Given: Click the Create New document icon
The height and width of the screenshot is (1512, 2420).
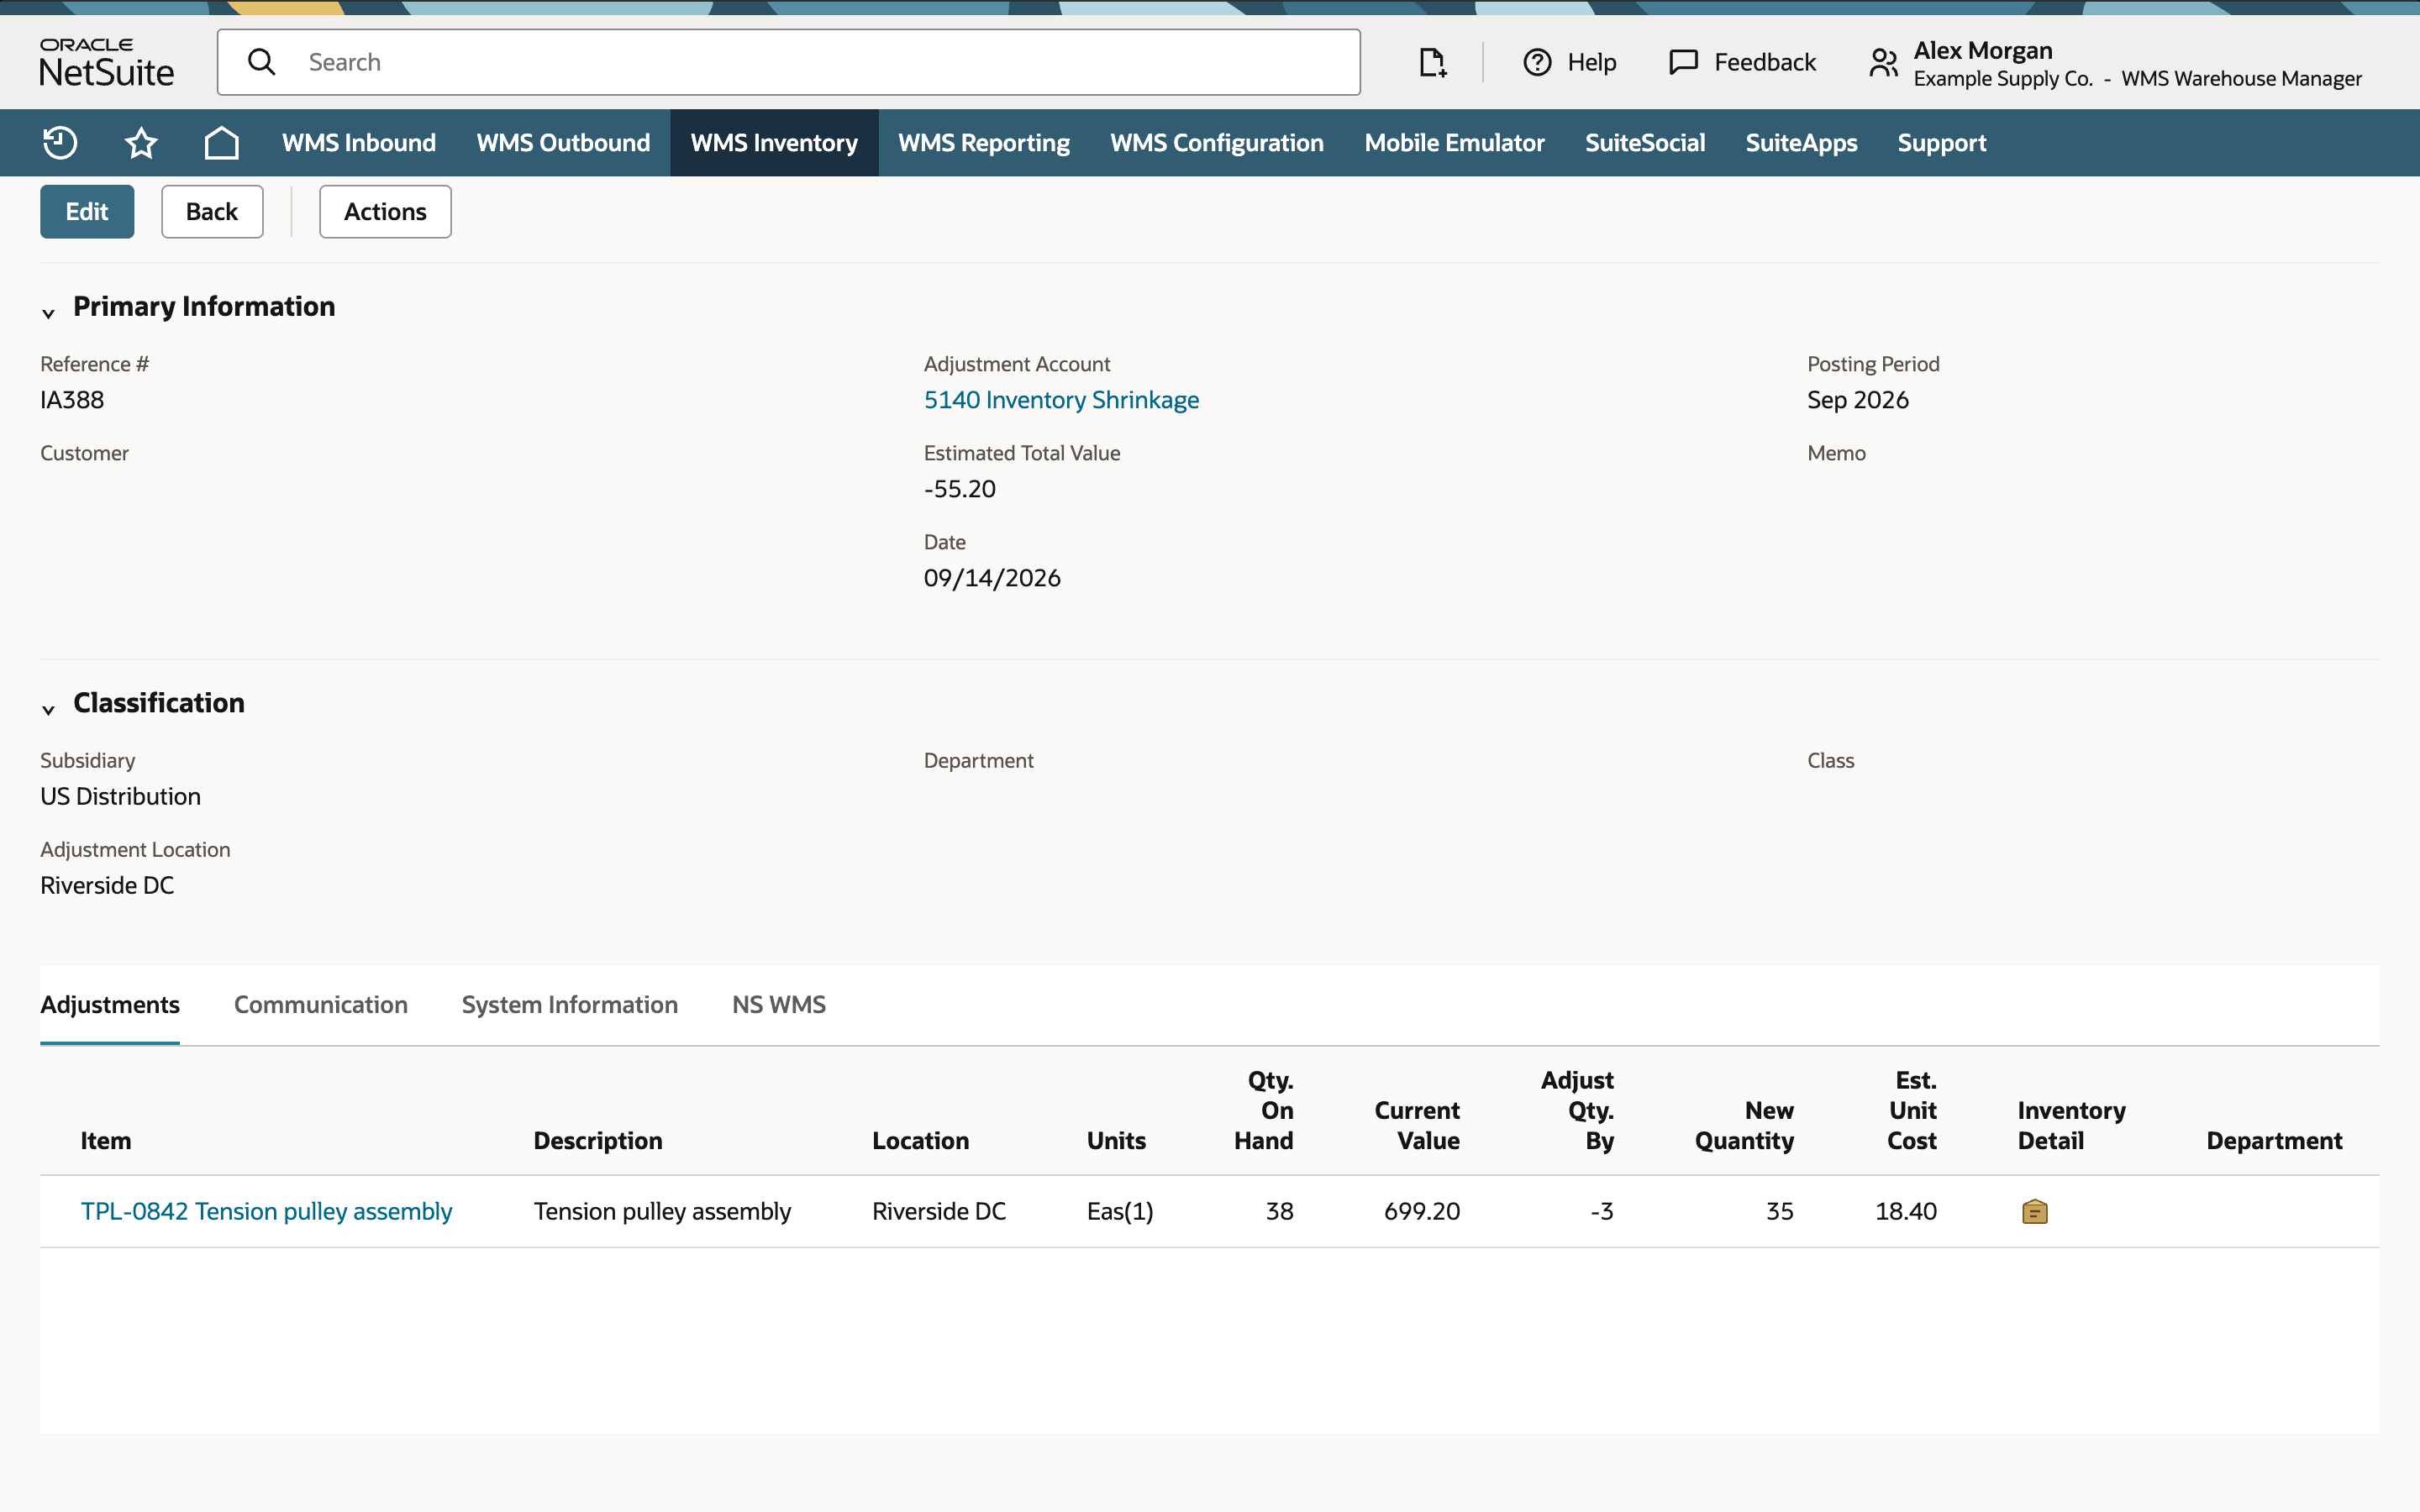Looking at the screenshot, I should pyautogui.click(x=1433, y=62).
